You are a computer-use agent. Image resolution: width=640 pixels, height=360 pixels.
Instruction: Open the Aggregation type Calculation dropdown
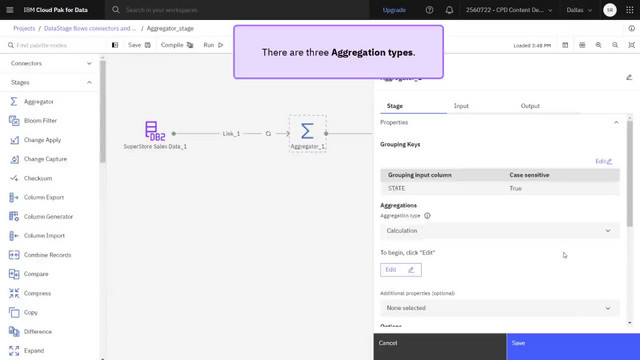point(500,231)
